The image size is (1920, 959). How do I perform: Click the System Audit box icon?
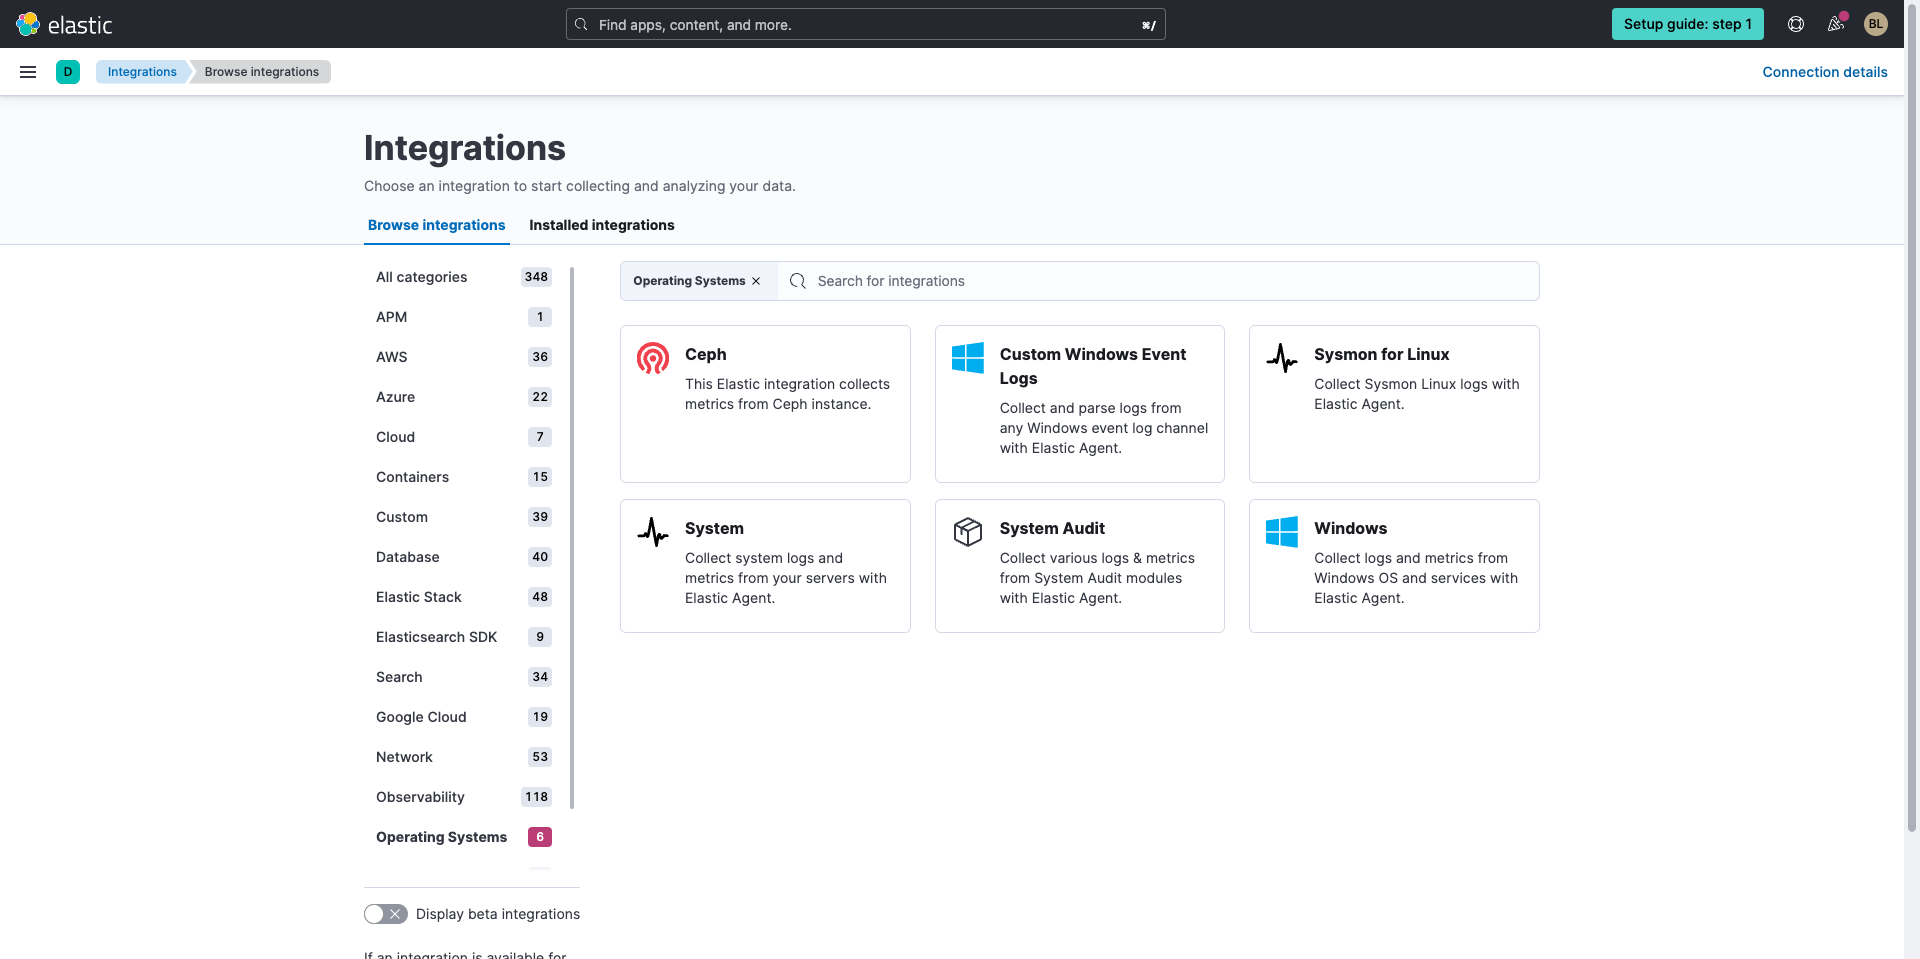(x=968, y=532)
